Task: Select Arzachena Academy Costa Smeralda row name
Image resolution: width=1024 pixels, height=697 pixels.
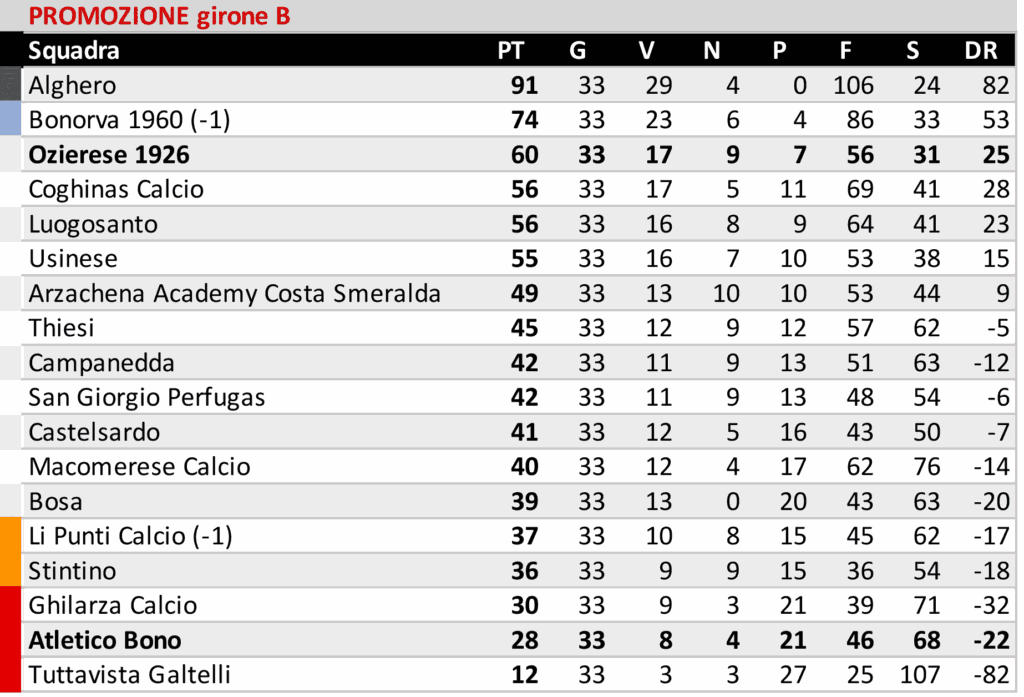Action: (235, 293)
